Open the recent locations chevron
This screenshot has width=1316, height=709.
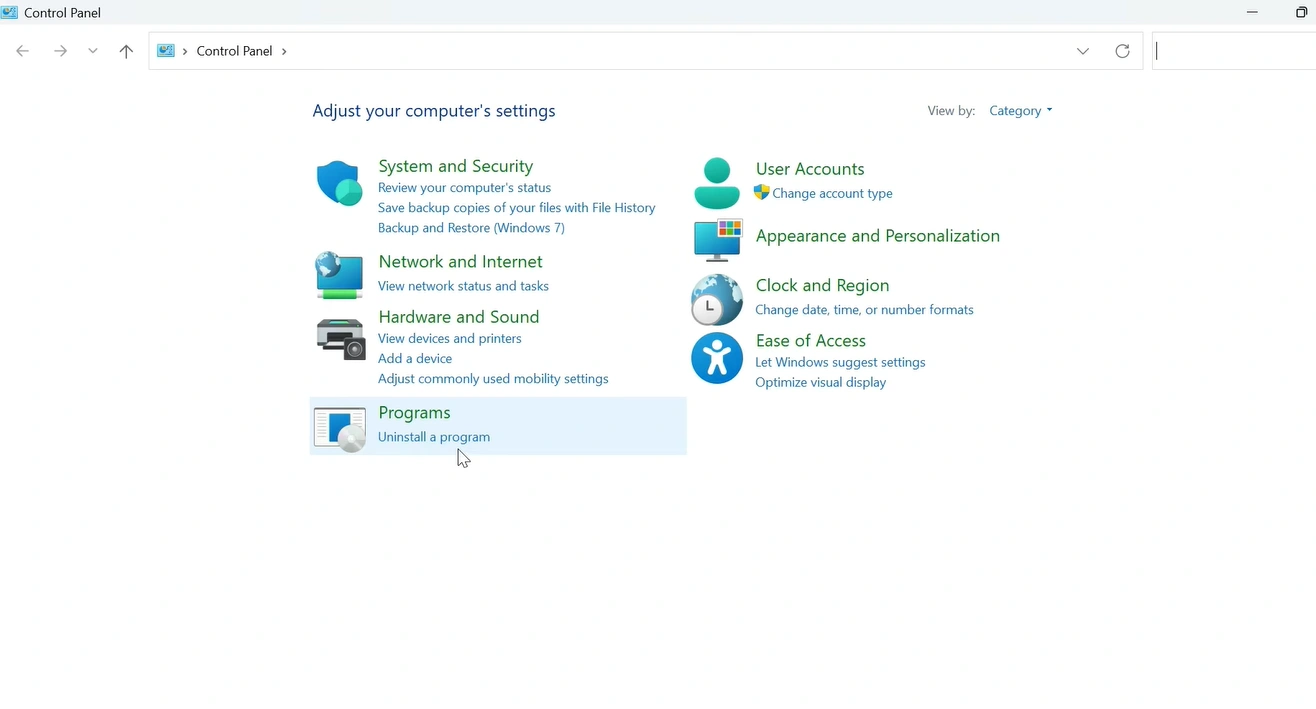point(93,51)
